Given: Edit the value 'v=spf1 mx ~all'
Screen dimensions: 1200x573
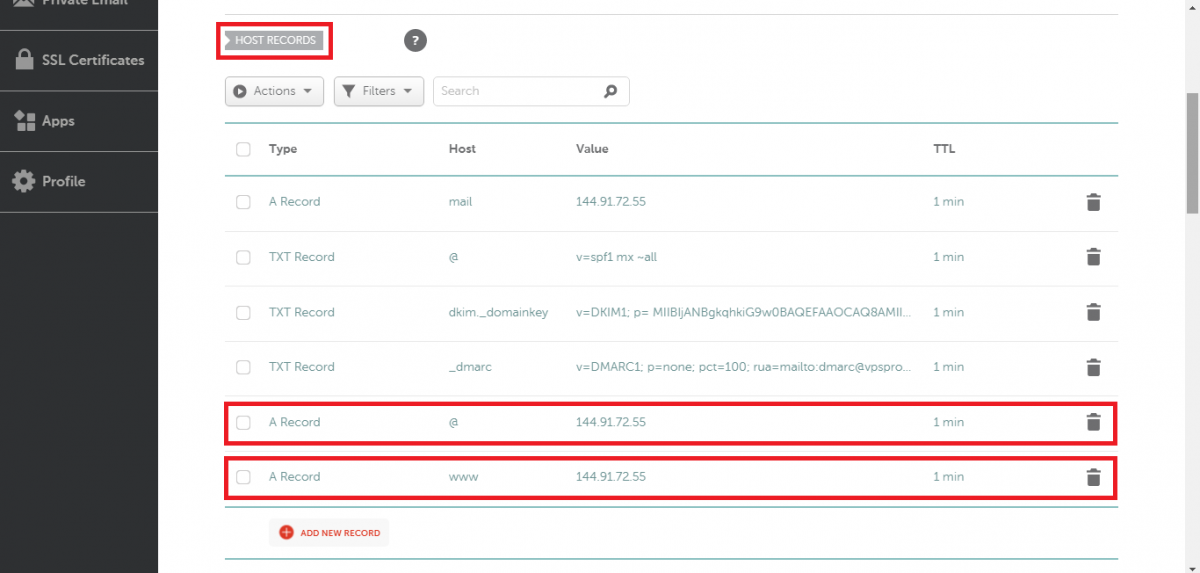Looking at the screenshot, I should tap(616, 257).
